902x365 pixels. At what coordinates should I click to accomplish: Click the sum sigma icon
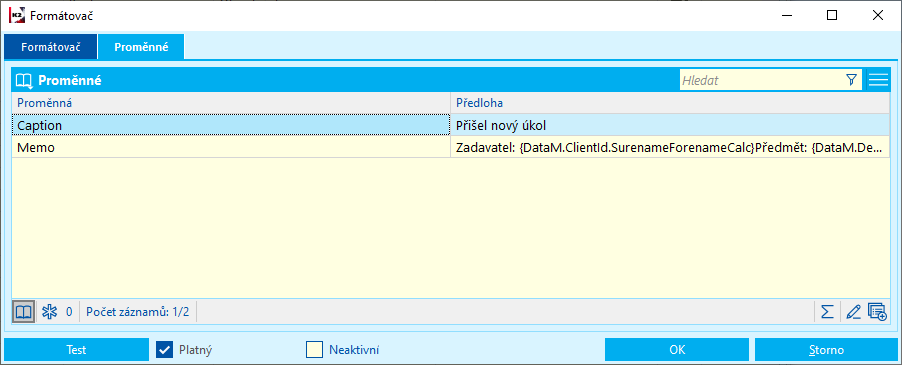click(827, 312)
